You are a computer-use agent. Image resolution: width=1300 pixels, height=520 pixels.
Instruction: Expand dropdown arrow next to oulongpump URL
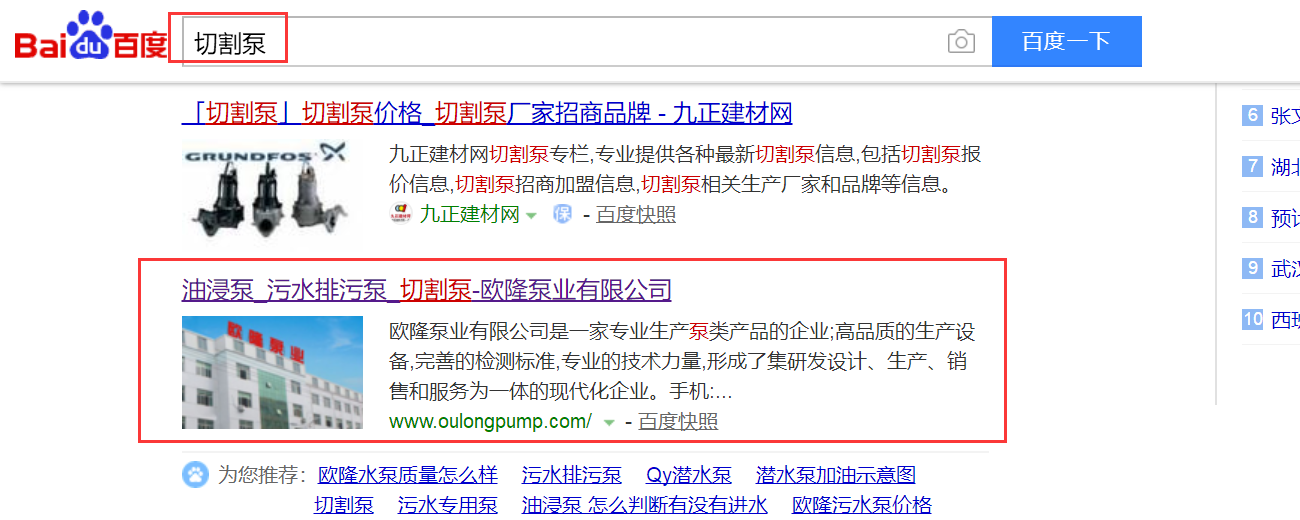point(609,422)
